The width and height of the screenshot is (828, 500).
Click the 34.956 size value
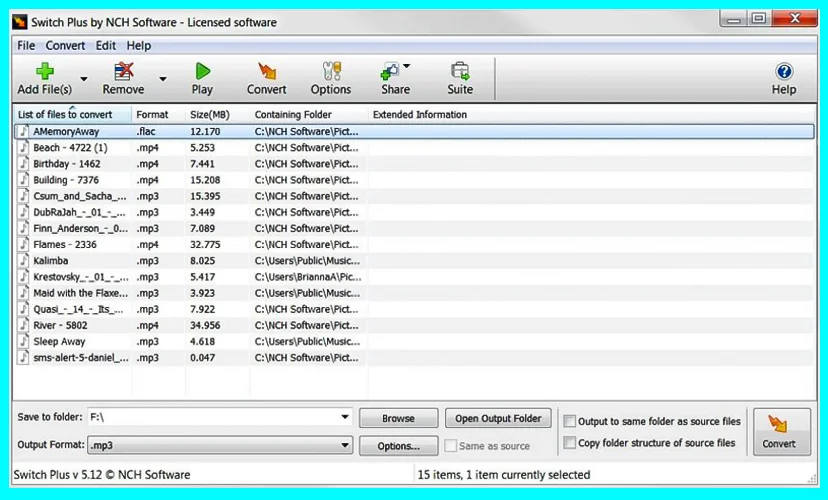coord(205,325)
